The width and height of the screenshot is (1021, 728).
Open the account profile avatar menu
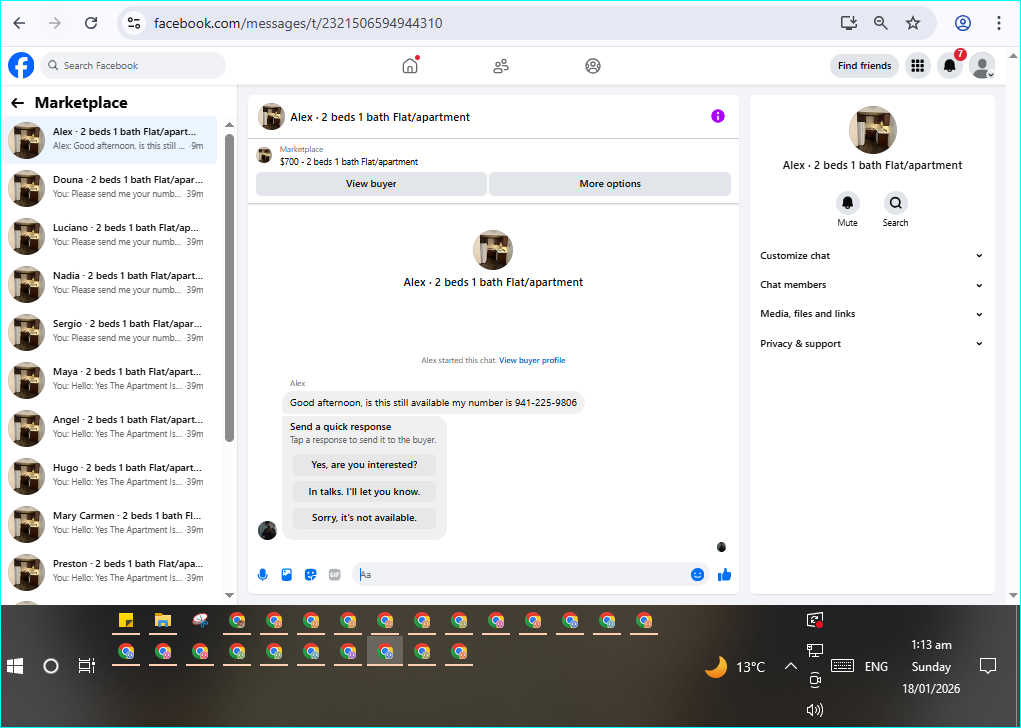click(x=982, y=66)
